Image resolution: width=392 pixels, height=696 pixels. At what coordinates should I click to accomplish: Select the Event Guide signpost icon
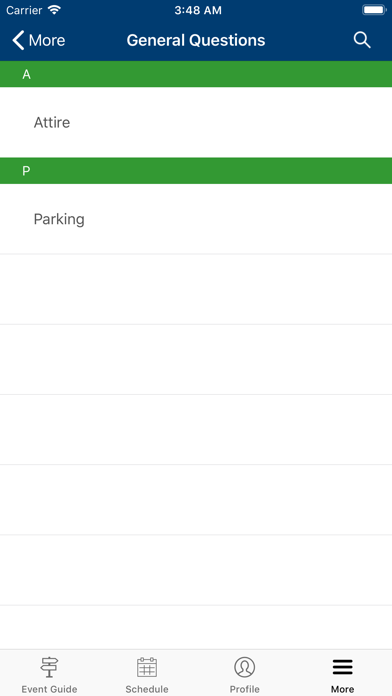point(49,667)
